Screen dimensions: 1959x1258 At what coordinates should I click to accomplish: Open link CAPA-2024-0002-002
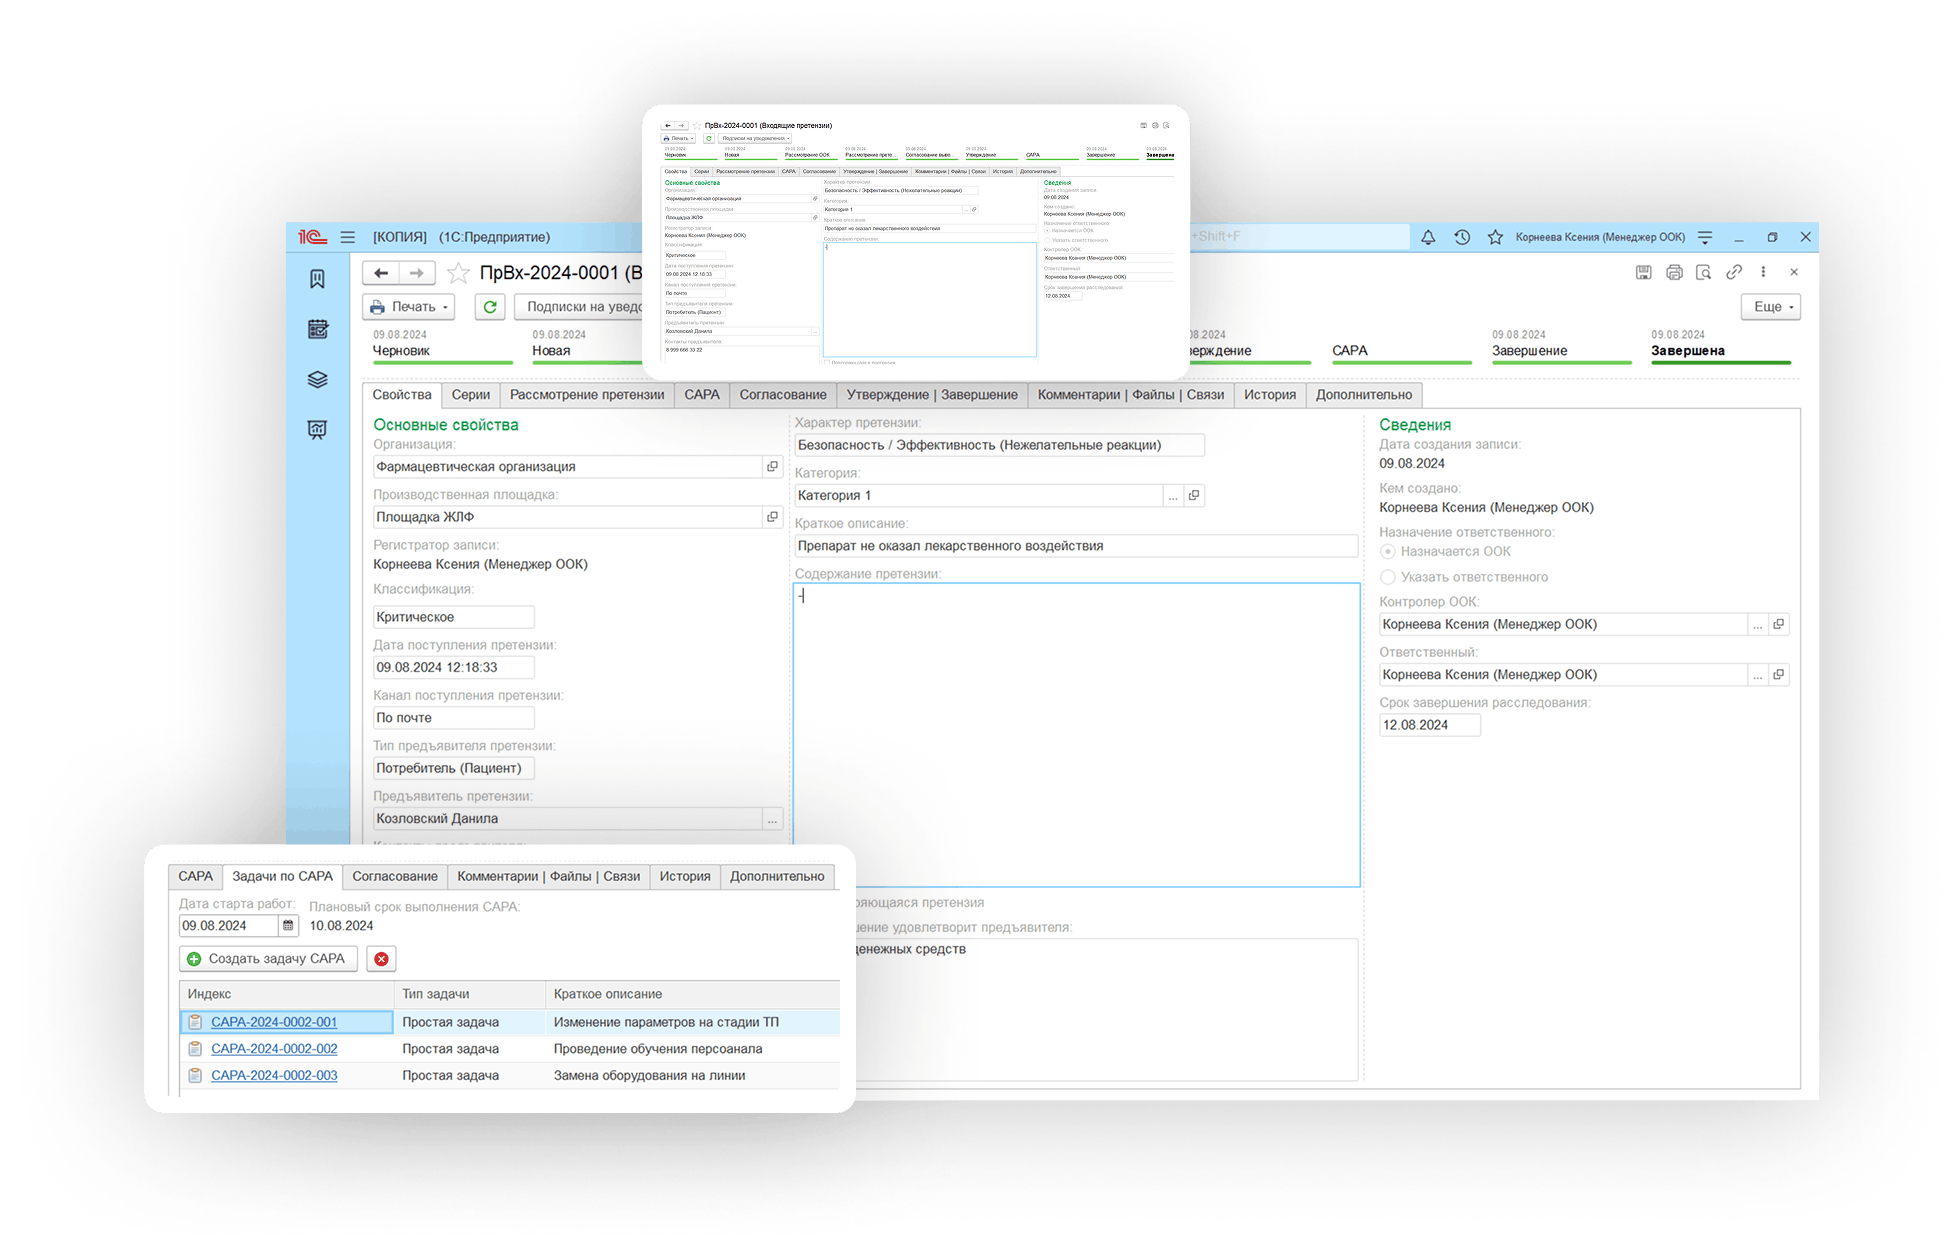(x=274, y=1049)
